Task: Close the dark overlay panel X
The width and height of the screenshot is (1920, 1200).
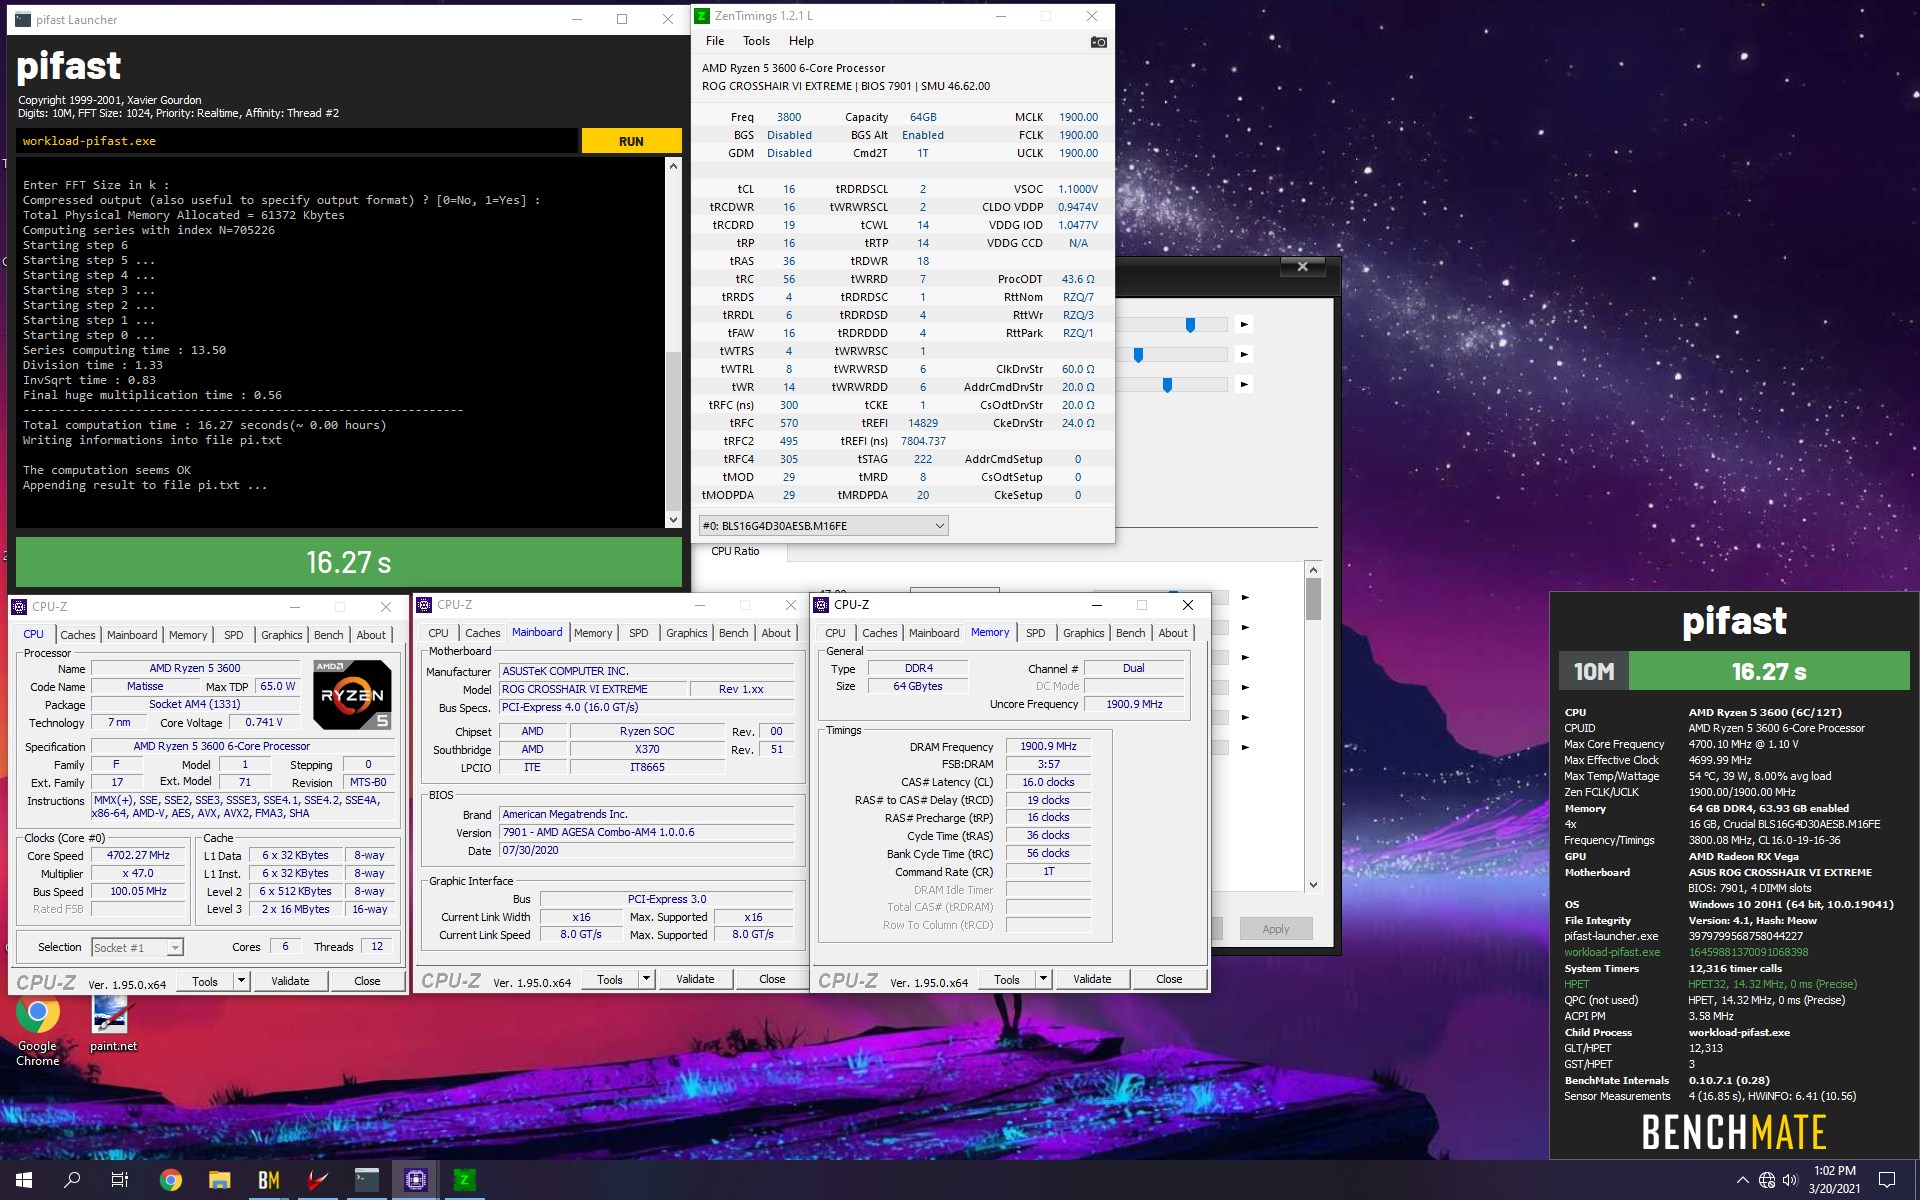Action: (1302, 266)
